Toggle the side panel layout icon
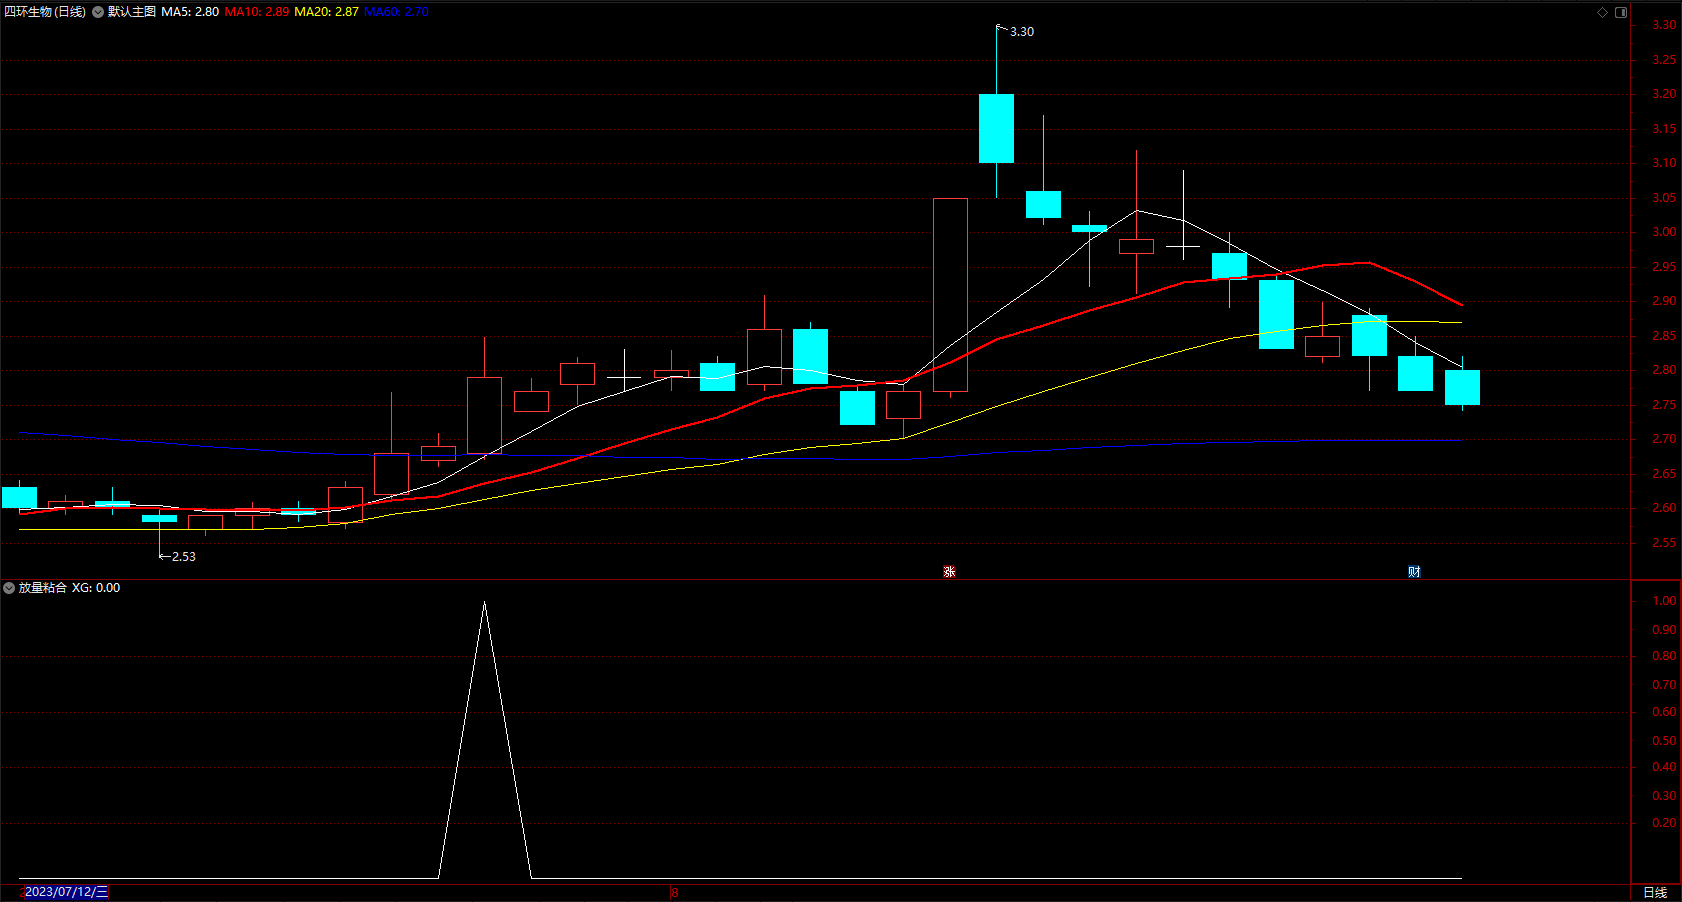The height and width of the screenshot is (902, 1682). pyautogui.click(x=1621, y=12)
